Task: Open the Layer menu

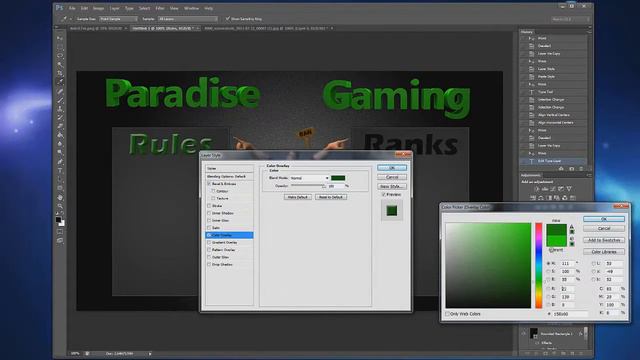Action: (x=115, y=8)
